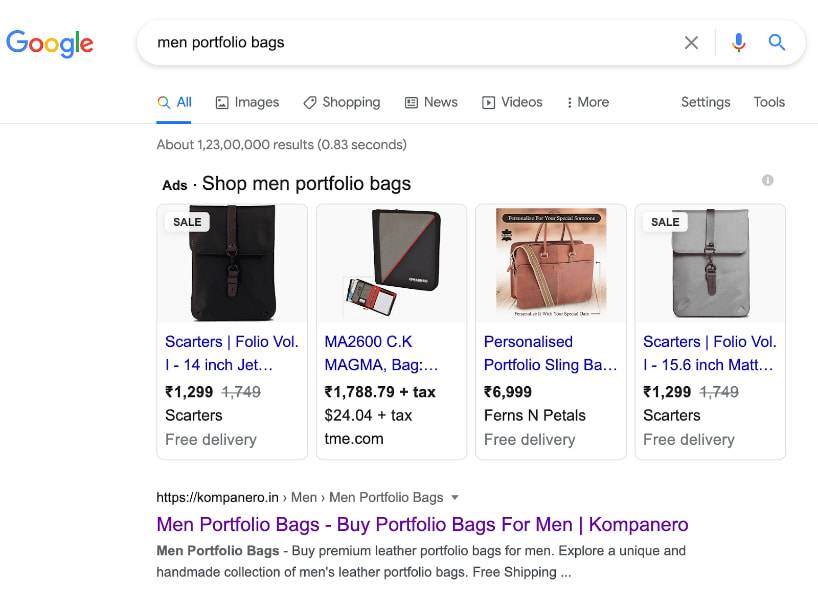Open the Tools options
Image resolution: width=818 pixels, height=595 pixels.
[769, 102]
